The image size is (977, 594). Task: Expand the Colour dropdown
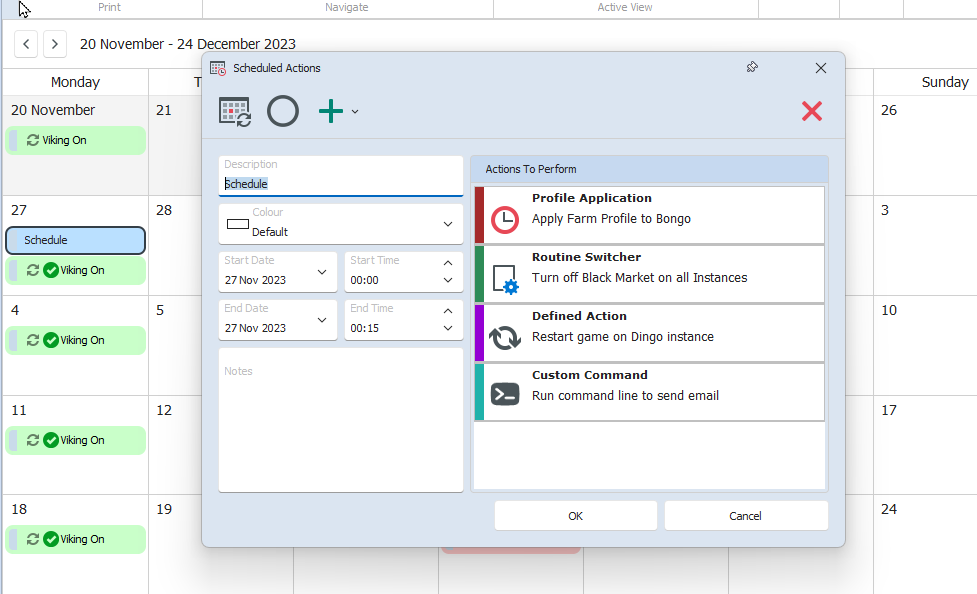tap(447, 224)
